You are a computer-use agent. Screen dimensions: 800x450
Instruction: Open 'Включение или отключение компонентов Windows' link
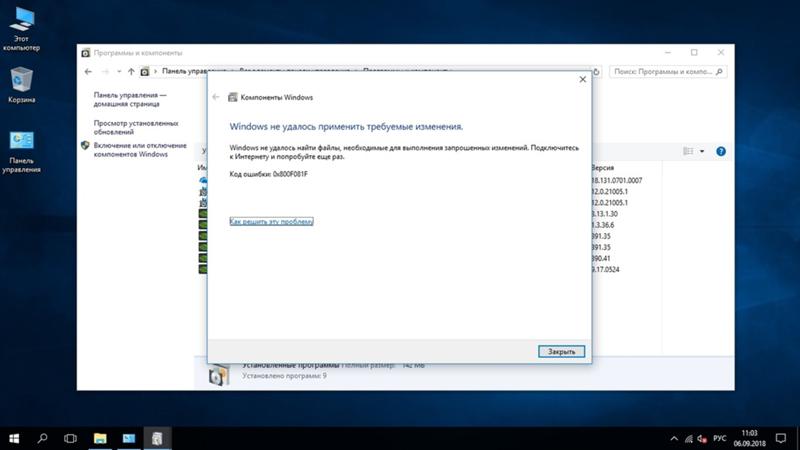pos(140,149)
